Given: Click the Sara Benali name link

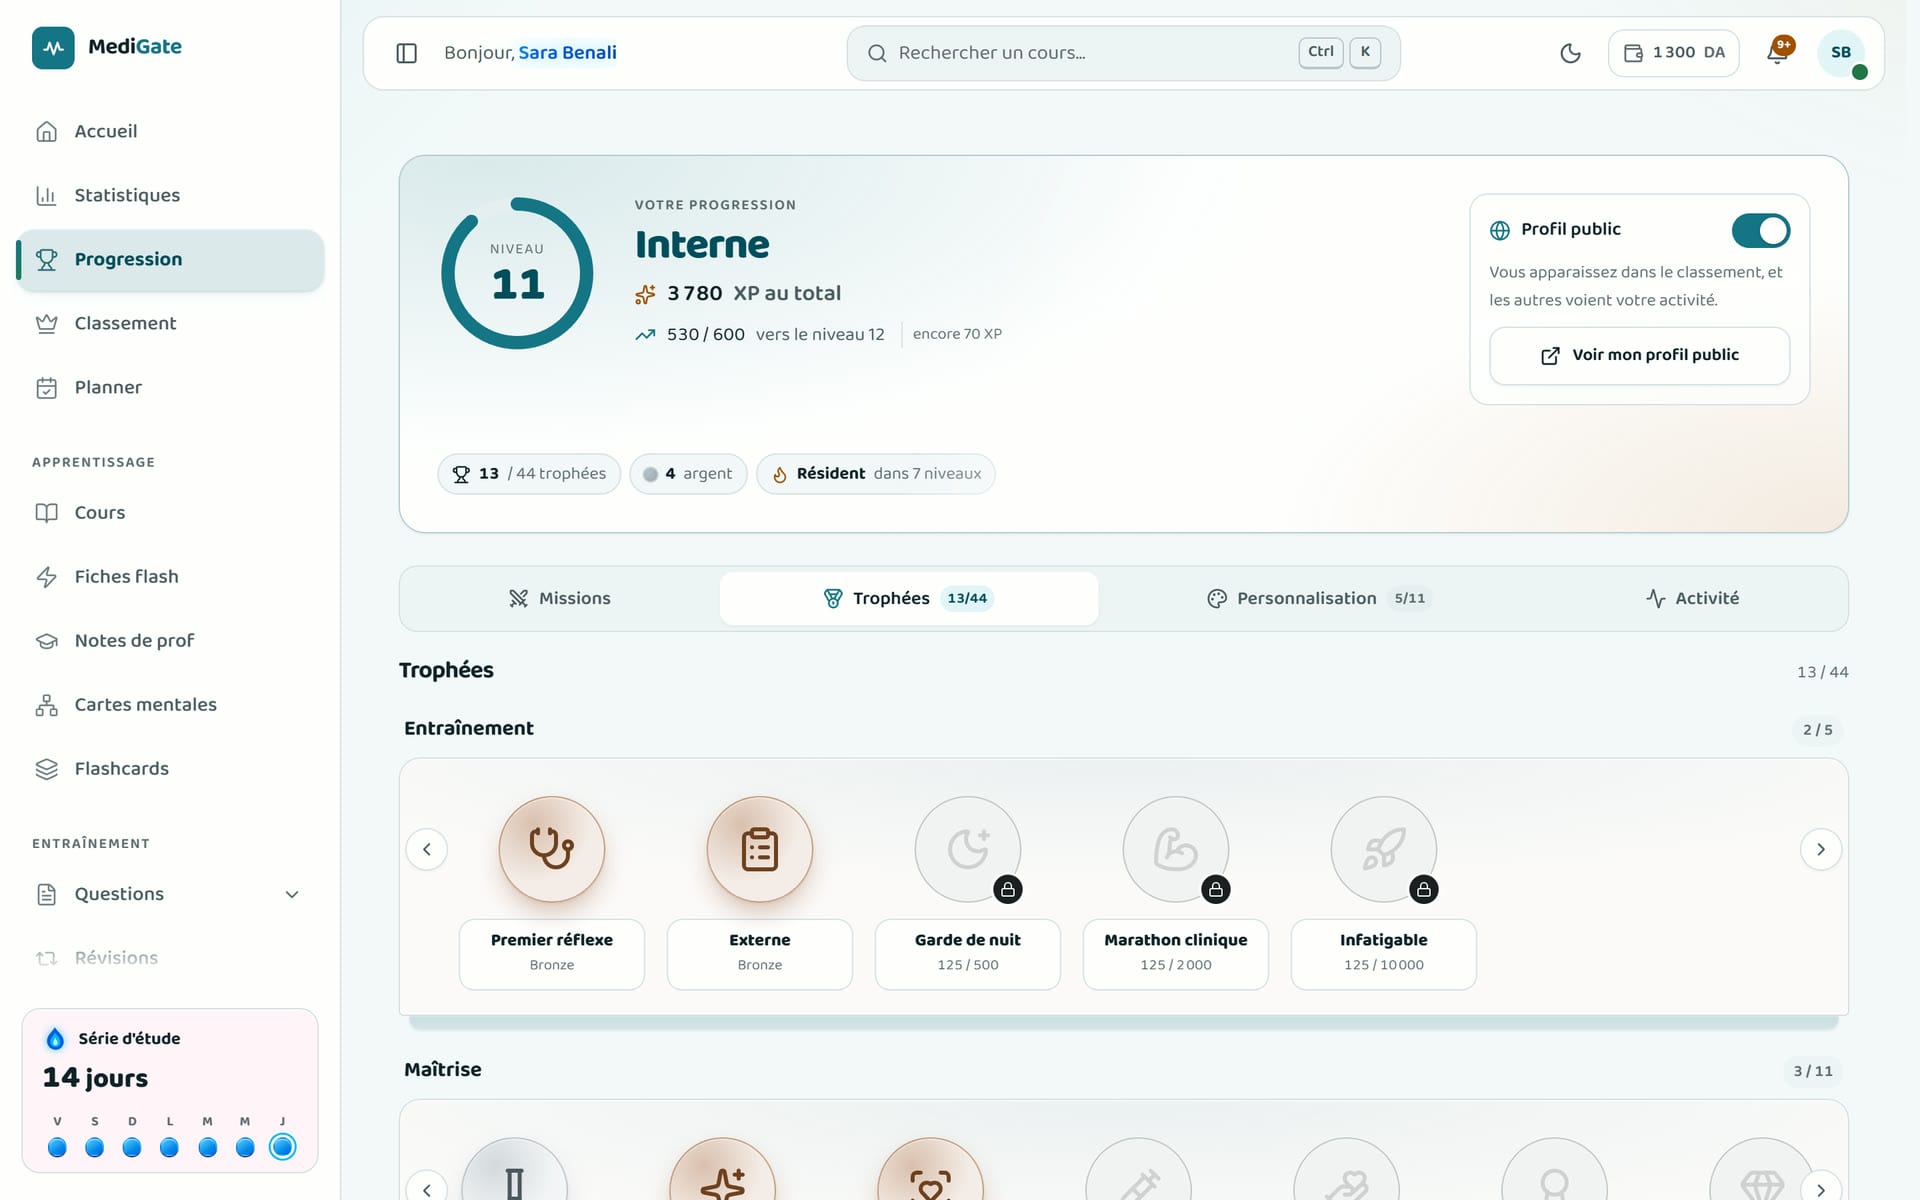Looking at the screenshot, I should point(567,53).
